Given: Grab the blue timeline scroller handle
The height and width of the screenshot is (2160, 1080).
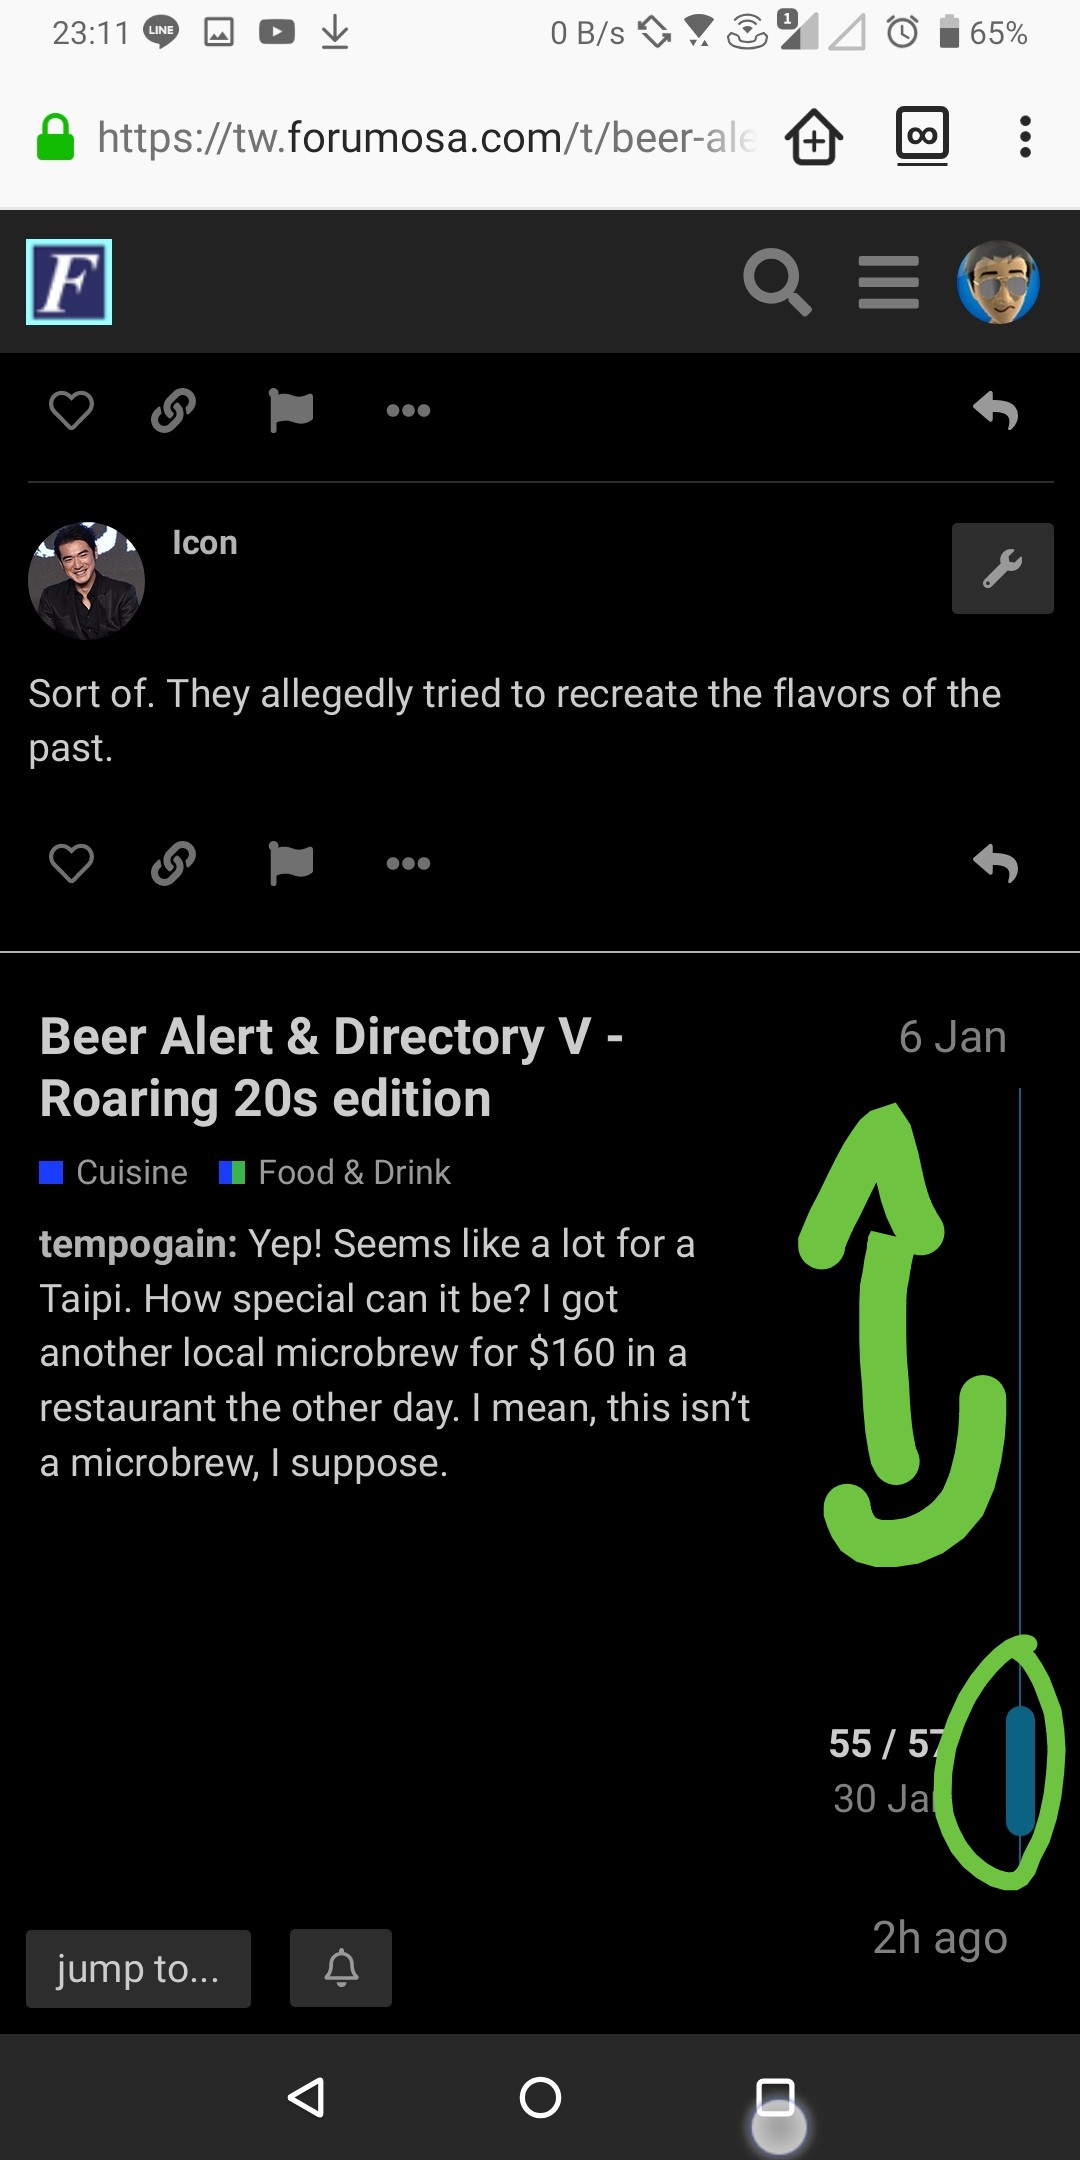Looking at the screenshot, I should coord(1020,1770).
